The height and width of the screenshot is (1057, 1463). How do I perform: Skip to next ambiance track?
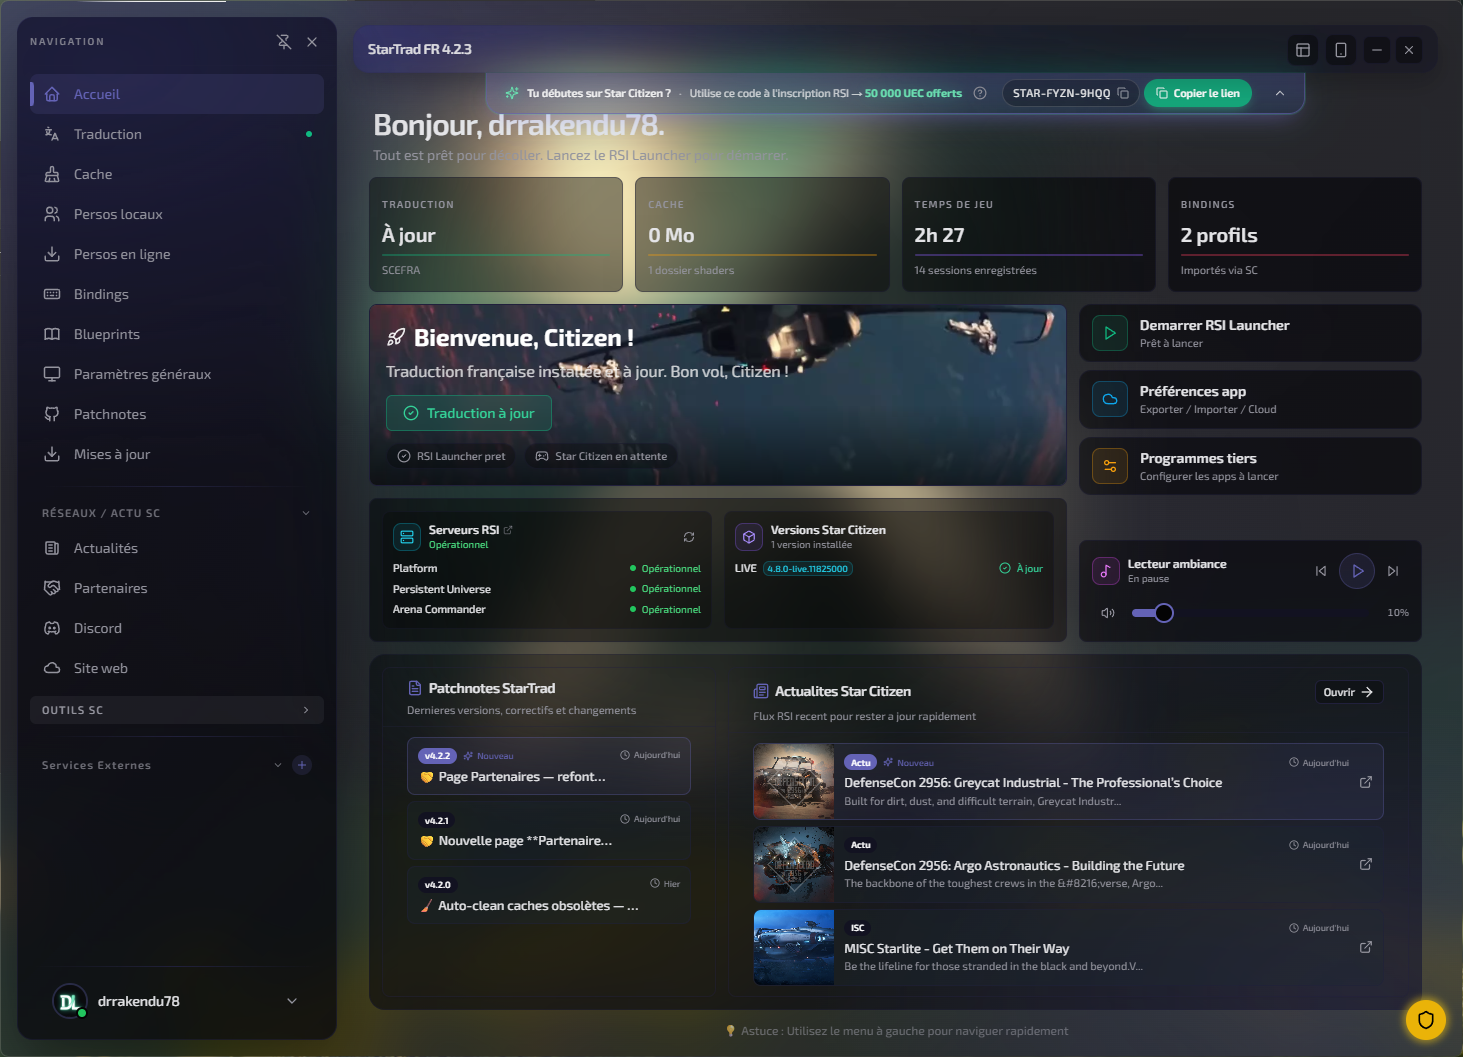[x=1393, y=571]
